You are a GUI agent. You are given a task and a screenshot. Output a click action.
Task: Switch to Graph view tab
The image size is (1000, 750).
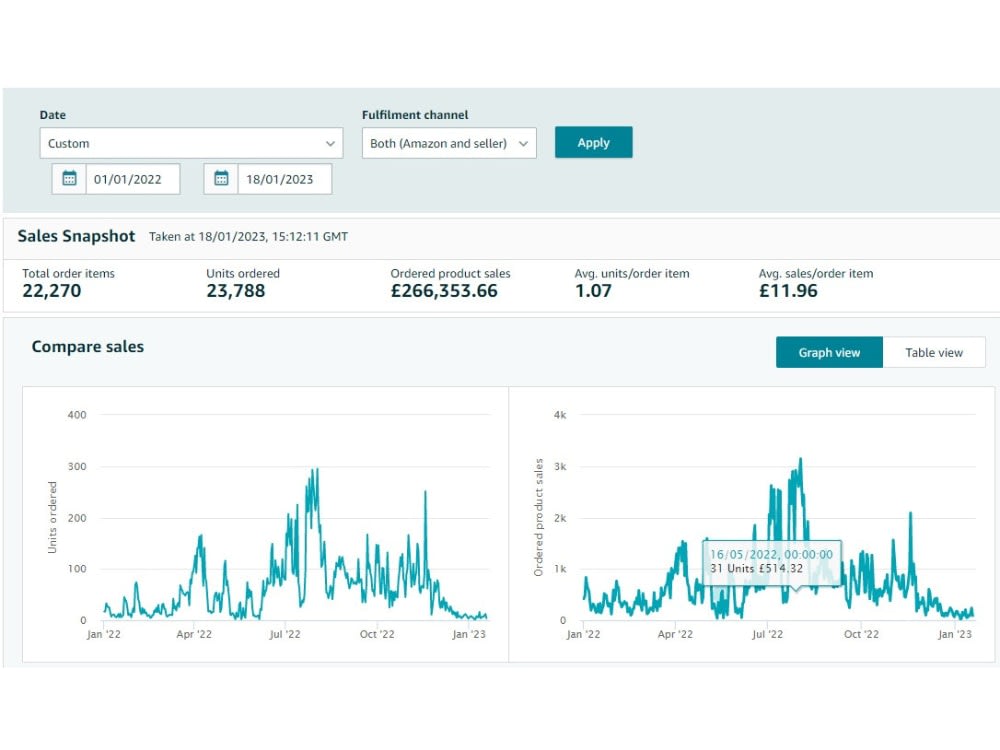click(829, 353)
